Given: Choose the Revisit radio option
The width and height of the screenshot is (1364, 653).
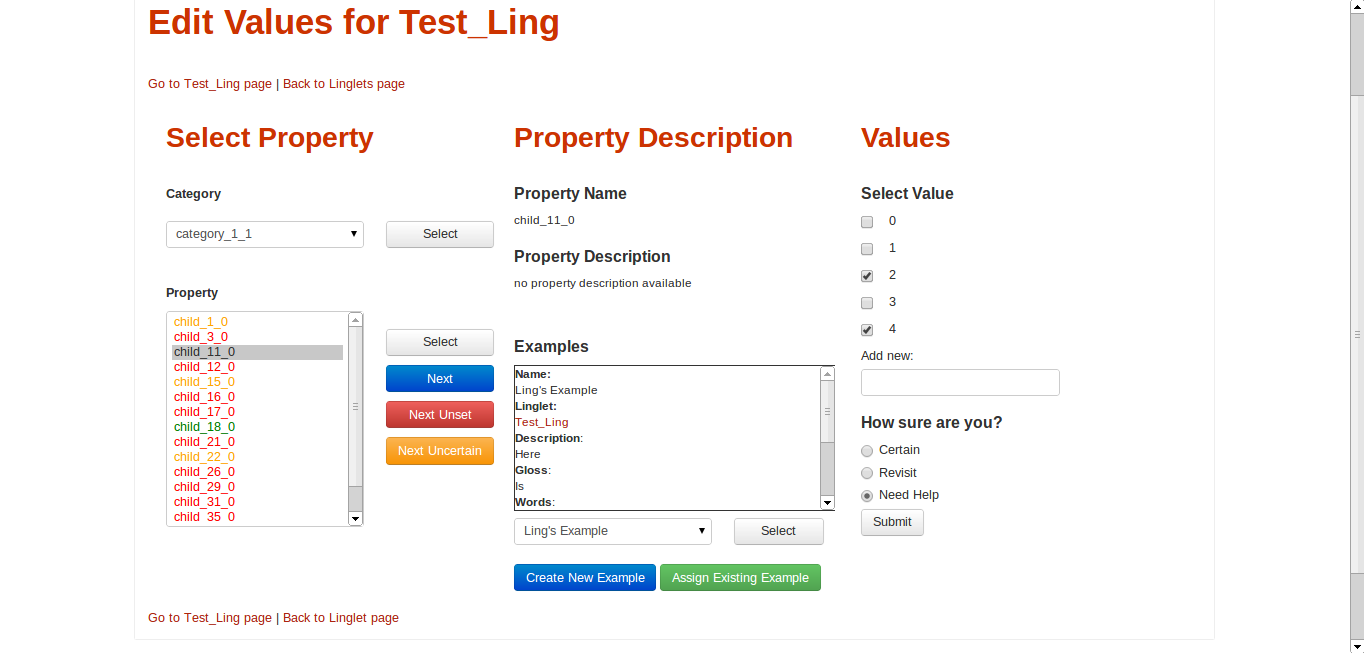Looking at the screenshot, I should (867, 473).
